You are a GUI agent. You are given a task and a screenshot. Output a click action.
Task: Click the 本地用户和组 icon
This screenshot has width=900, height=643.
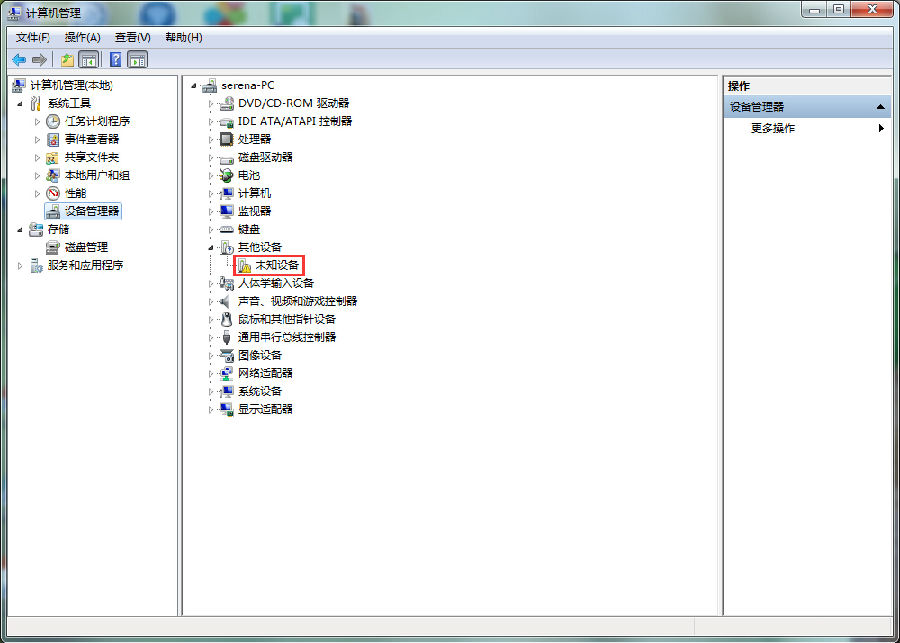click(x=53, y=175)
